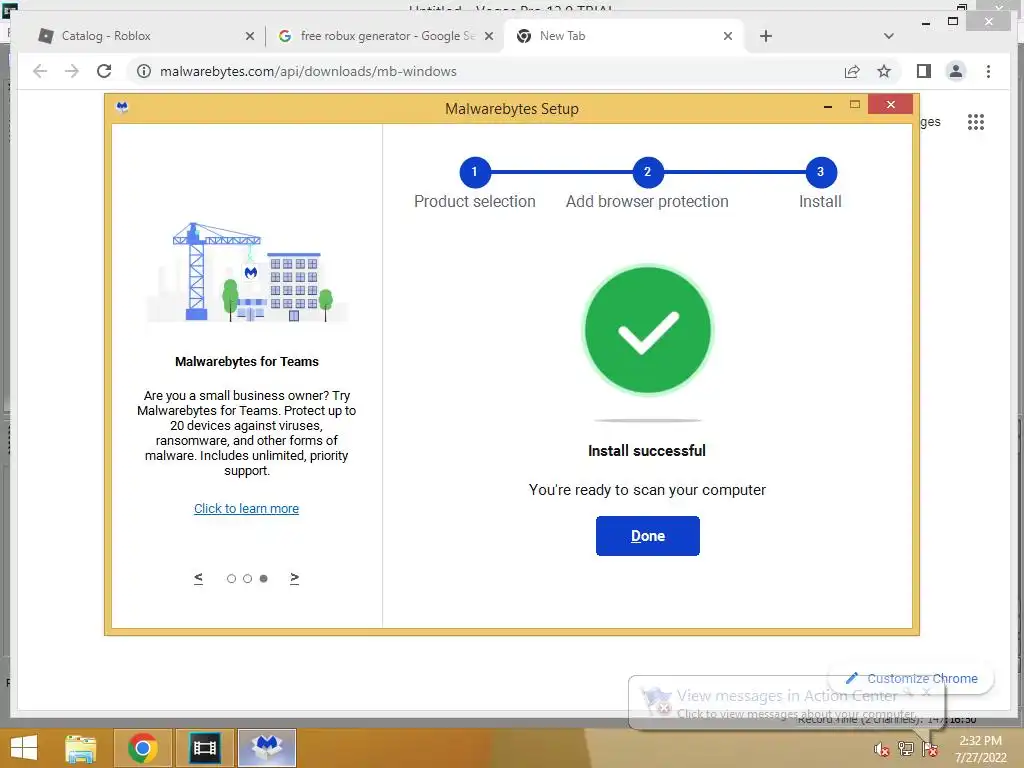
Task: Close the Catalog - Roblox tab
Action: point(249,36)
